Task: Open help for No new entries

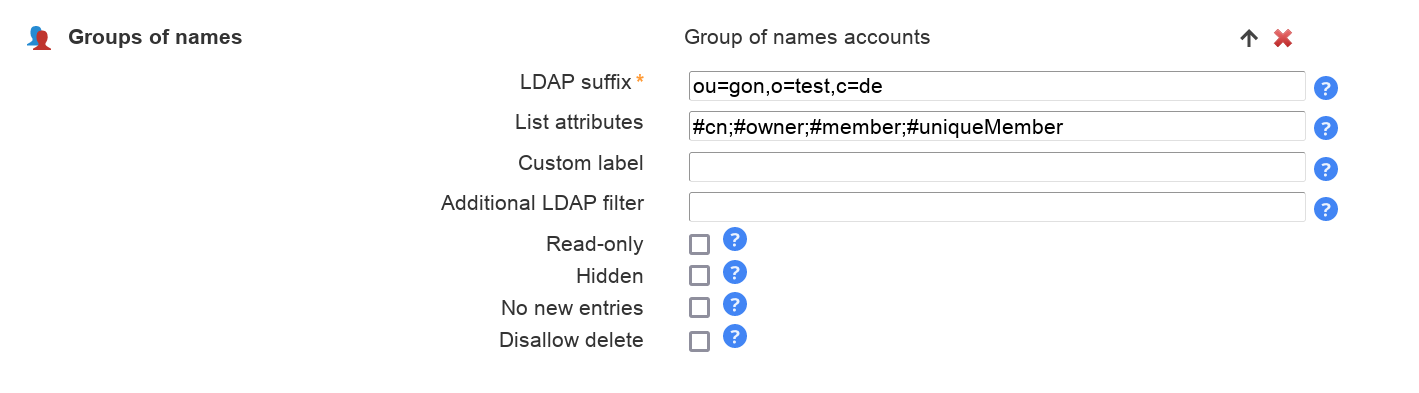Action: point(735,304)
